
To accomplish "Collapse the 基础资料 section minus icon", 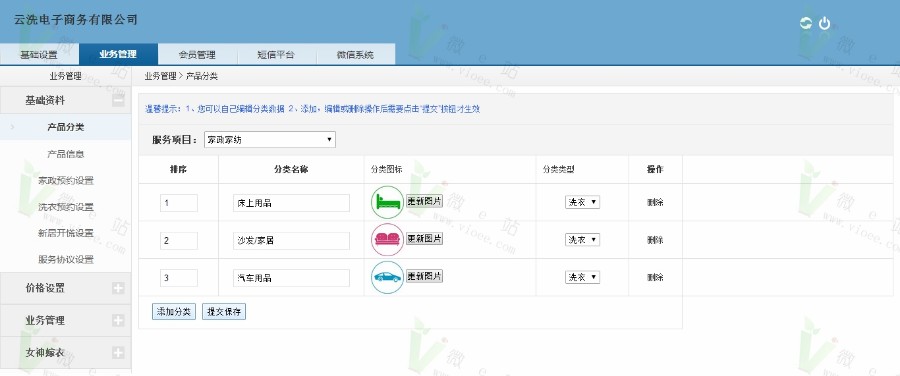I will [118, 100].
